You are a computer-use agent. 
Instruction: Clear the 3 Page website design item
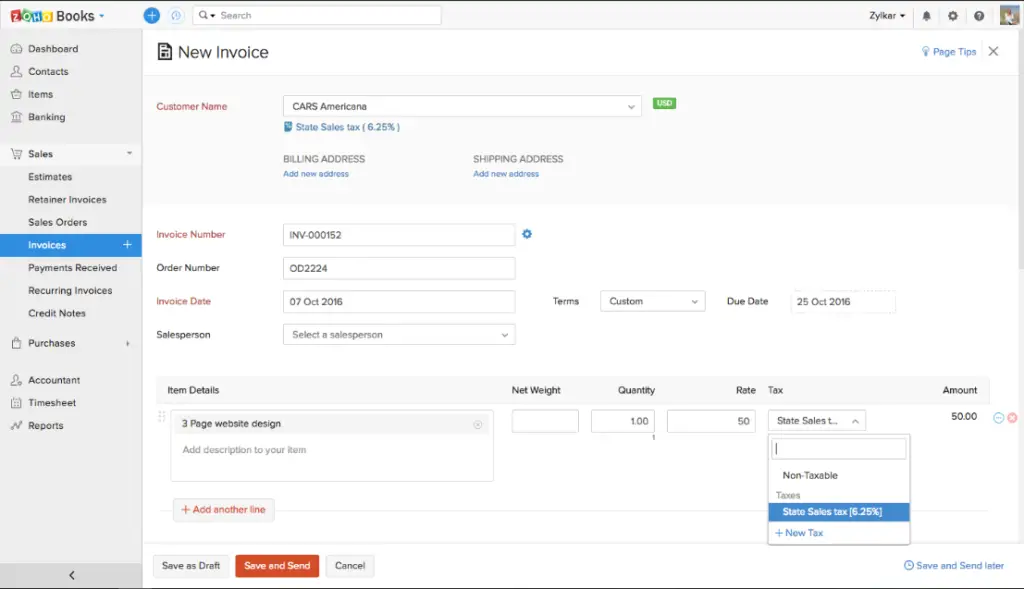477,424
